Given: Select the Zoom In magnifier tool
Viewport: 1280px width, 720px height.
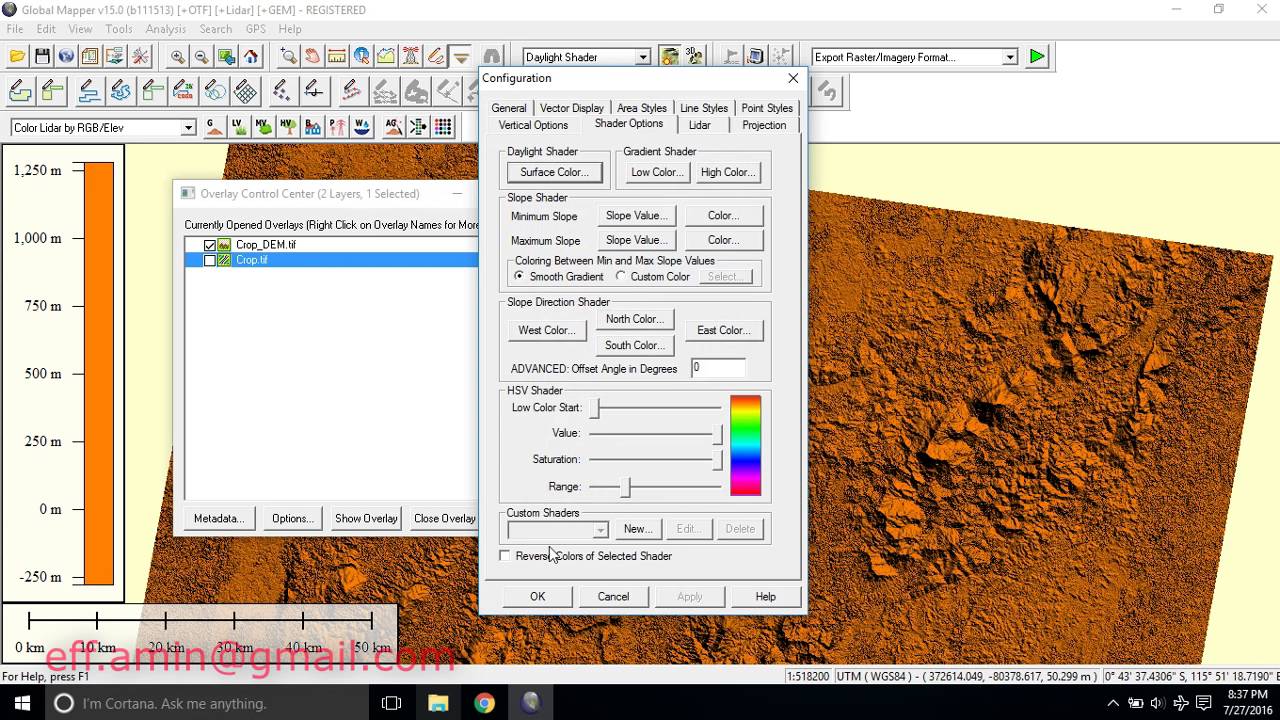Looking at the screenshot, I should [177, 57].
